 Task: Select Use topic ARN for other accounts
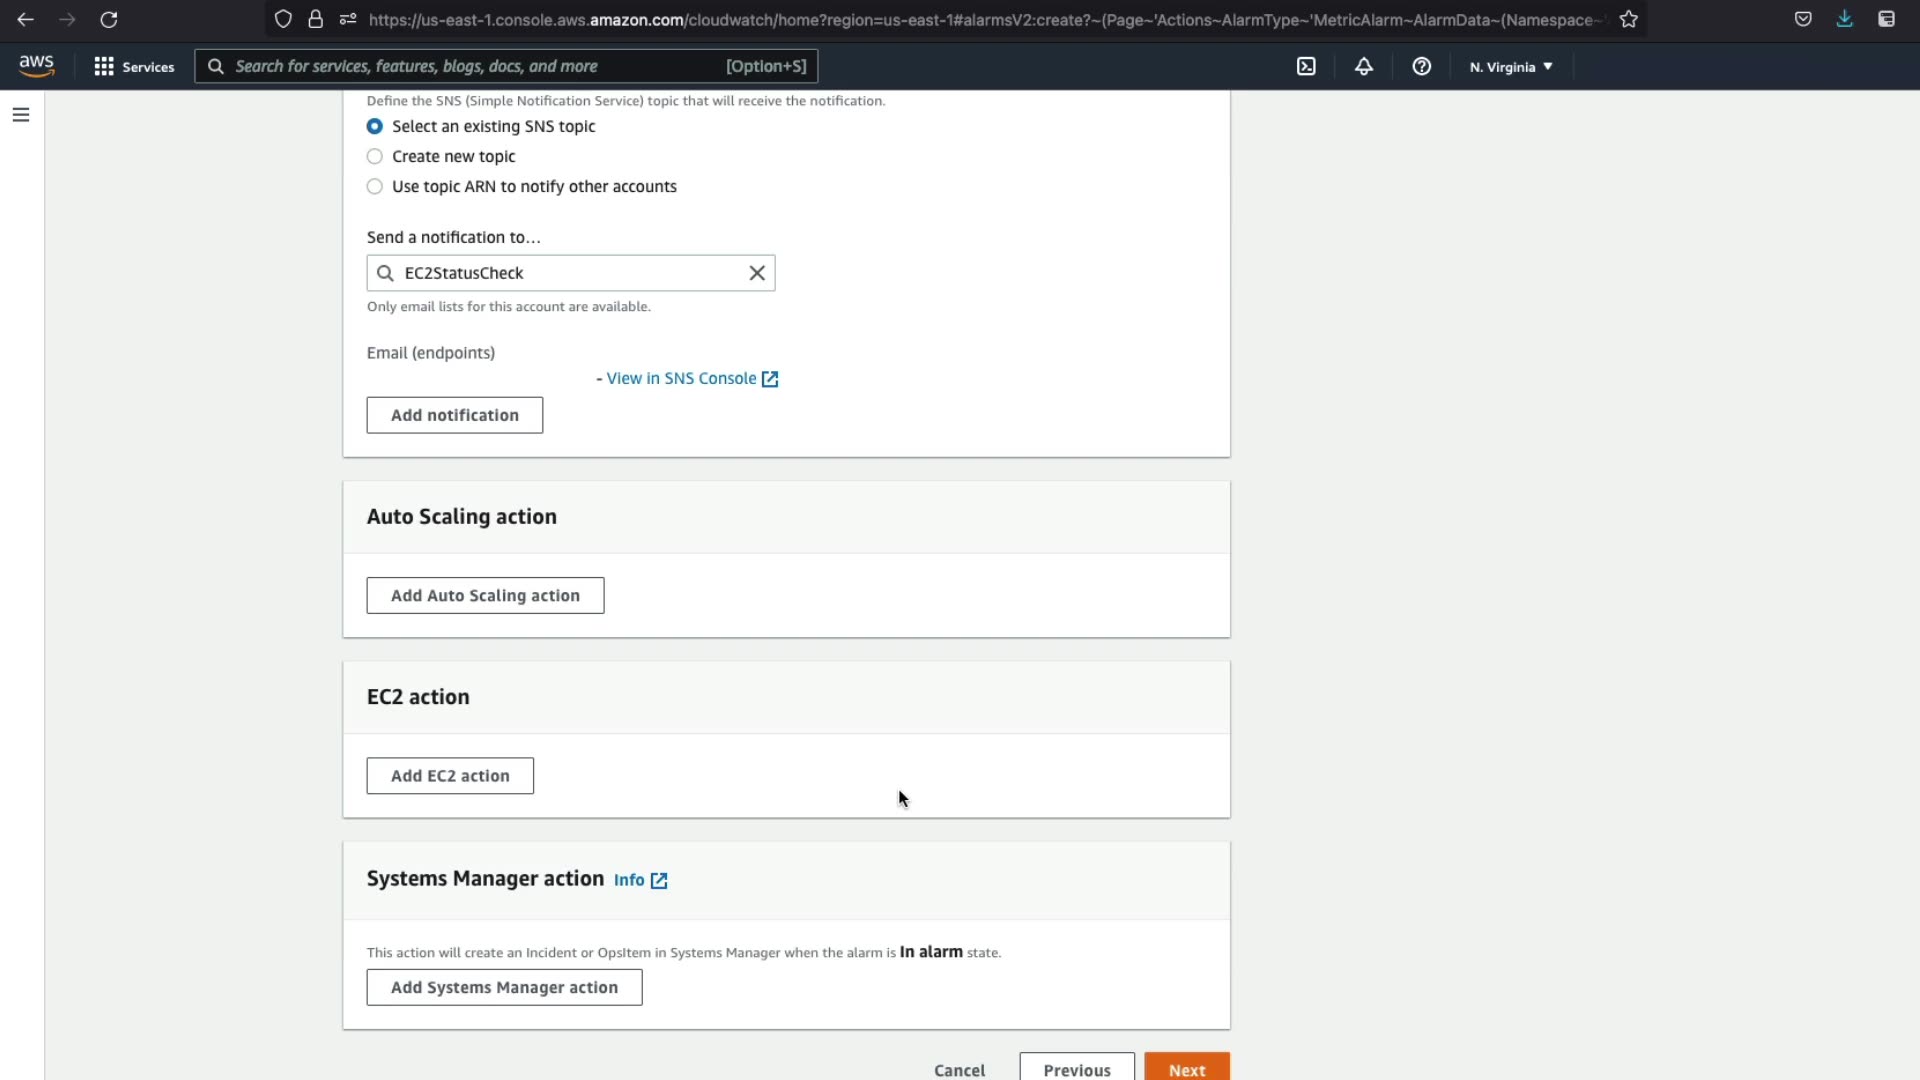point(375,186)
